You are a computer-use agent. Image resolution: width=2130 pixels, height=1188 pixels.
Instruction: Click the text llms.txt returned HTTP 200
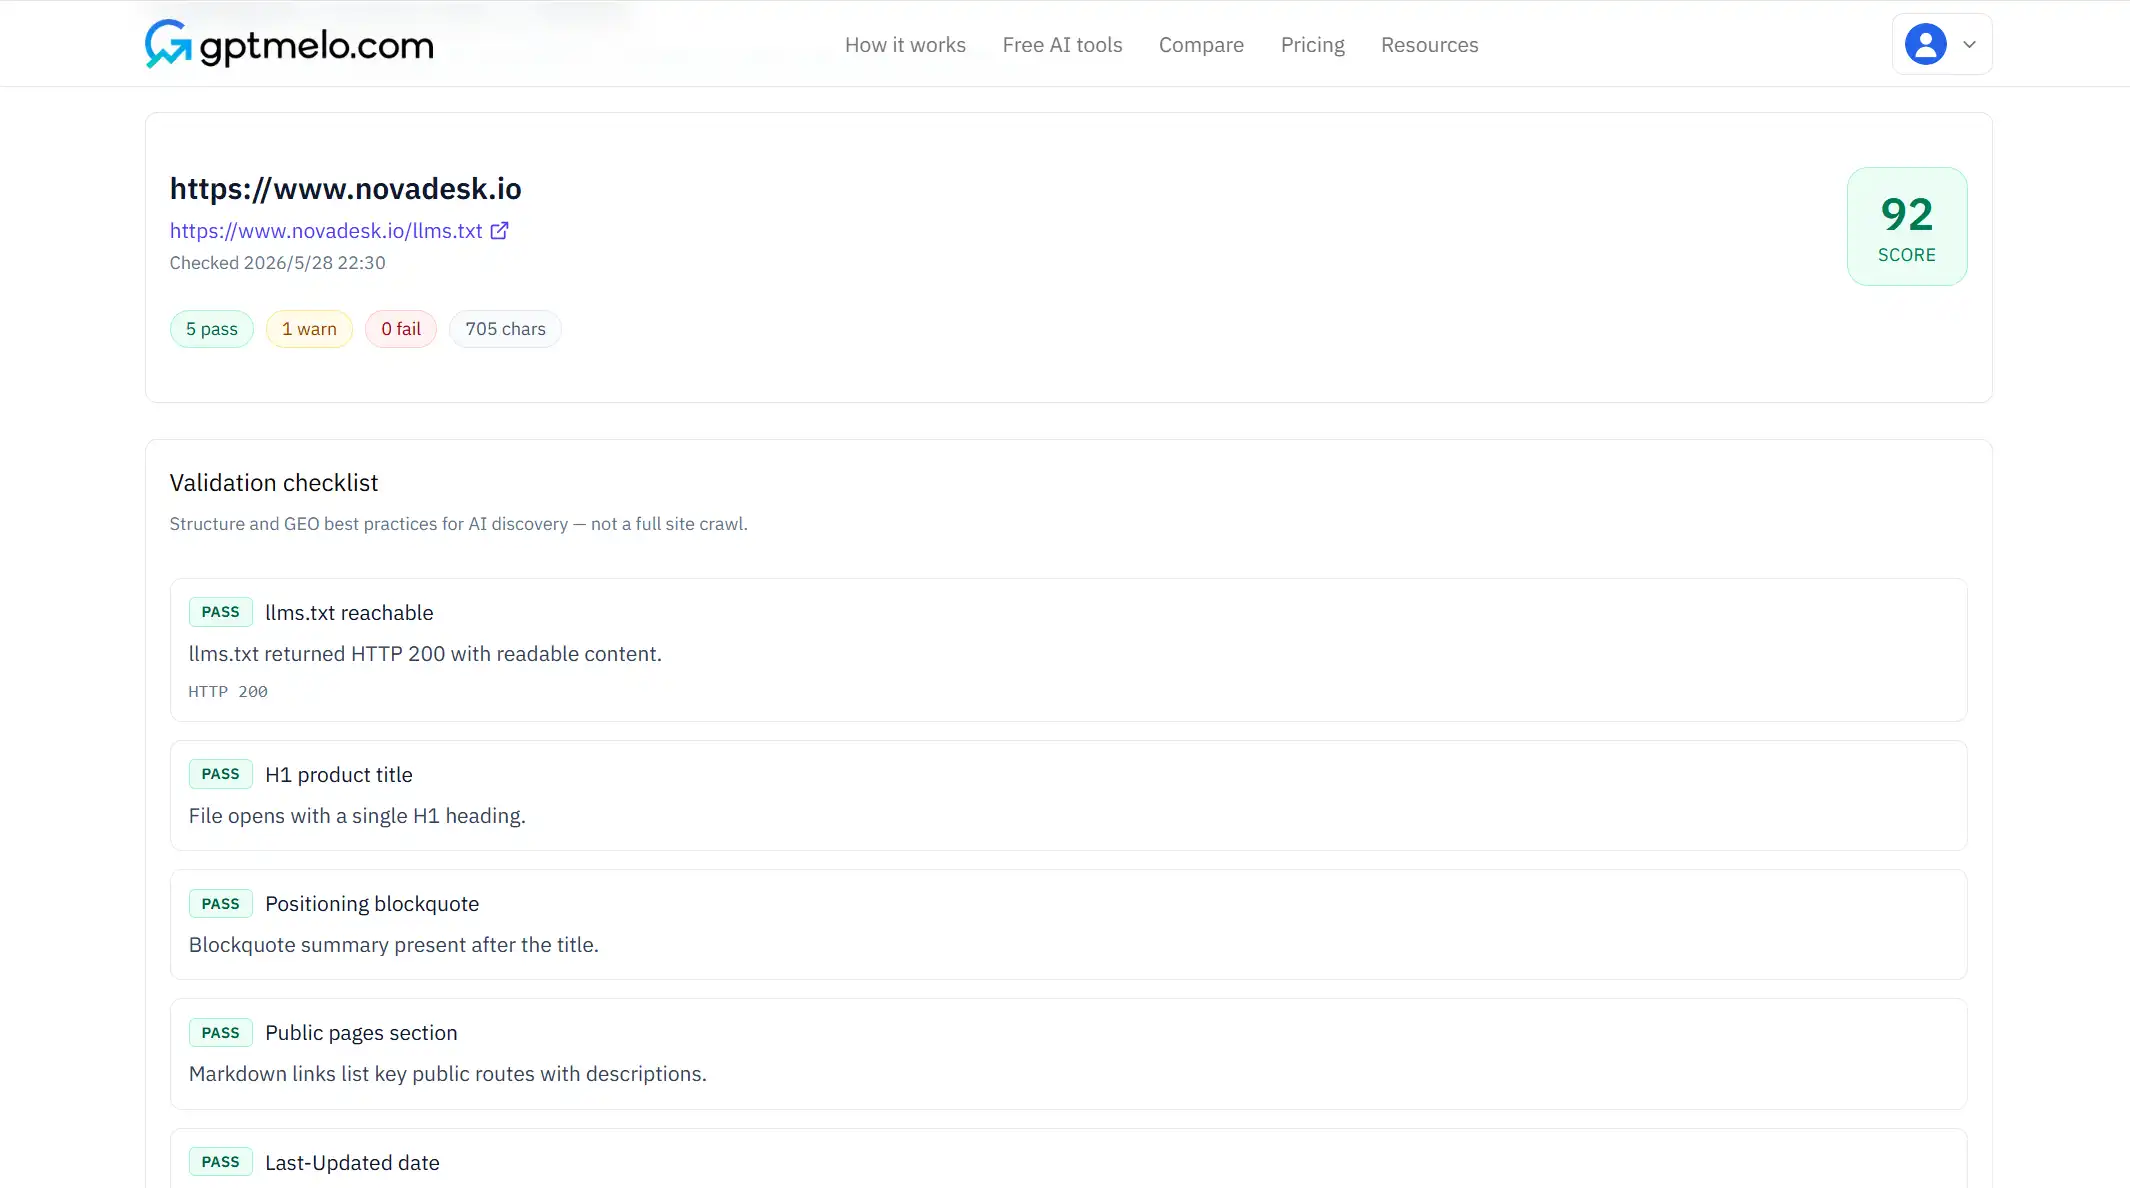425,654
